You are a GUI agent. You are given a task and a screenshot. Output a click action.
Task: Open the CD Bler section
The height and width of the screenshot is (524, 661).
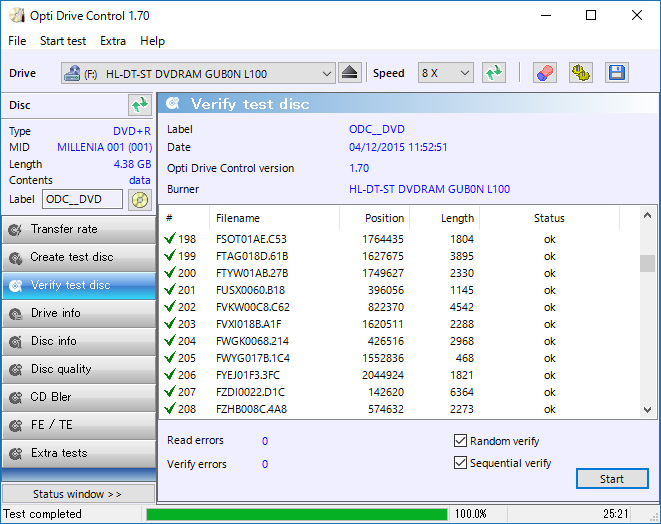(79, 397)
